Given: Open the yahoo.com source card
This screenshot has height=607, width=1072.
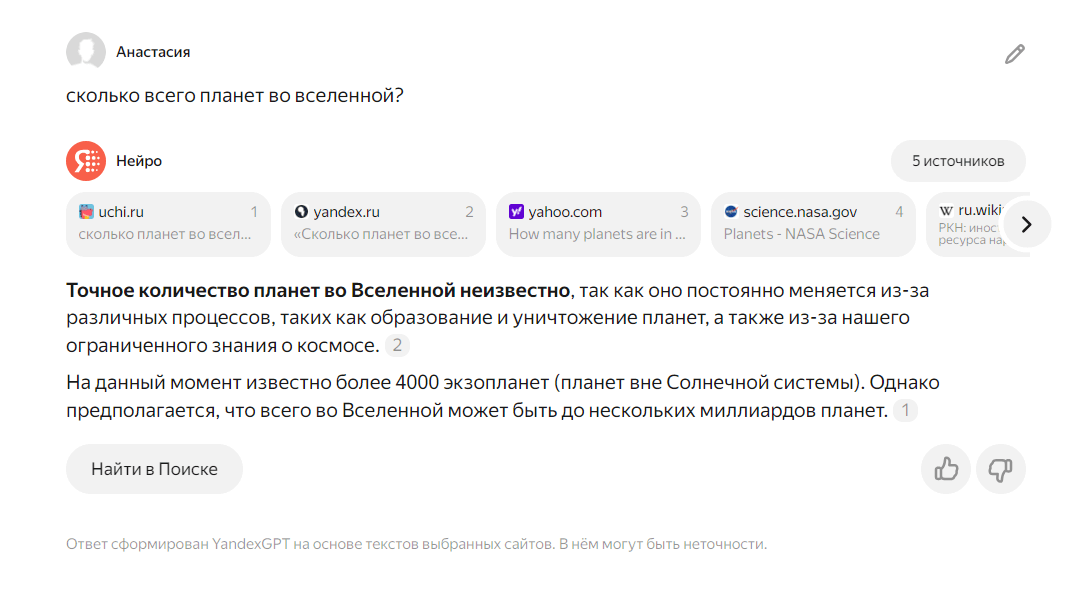Looking at the screenshot, I should pyautogui.click(x=598, y=223).
